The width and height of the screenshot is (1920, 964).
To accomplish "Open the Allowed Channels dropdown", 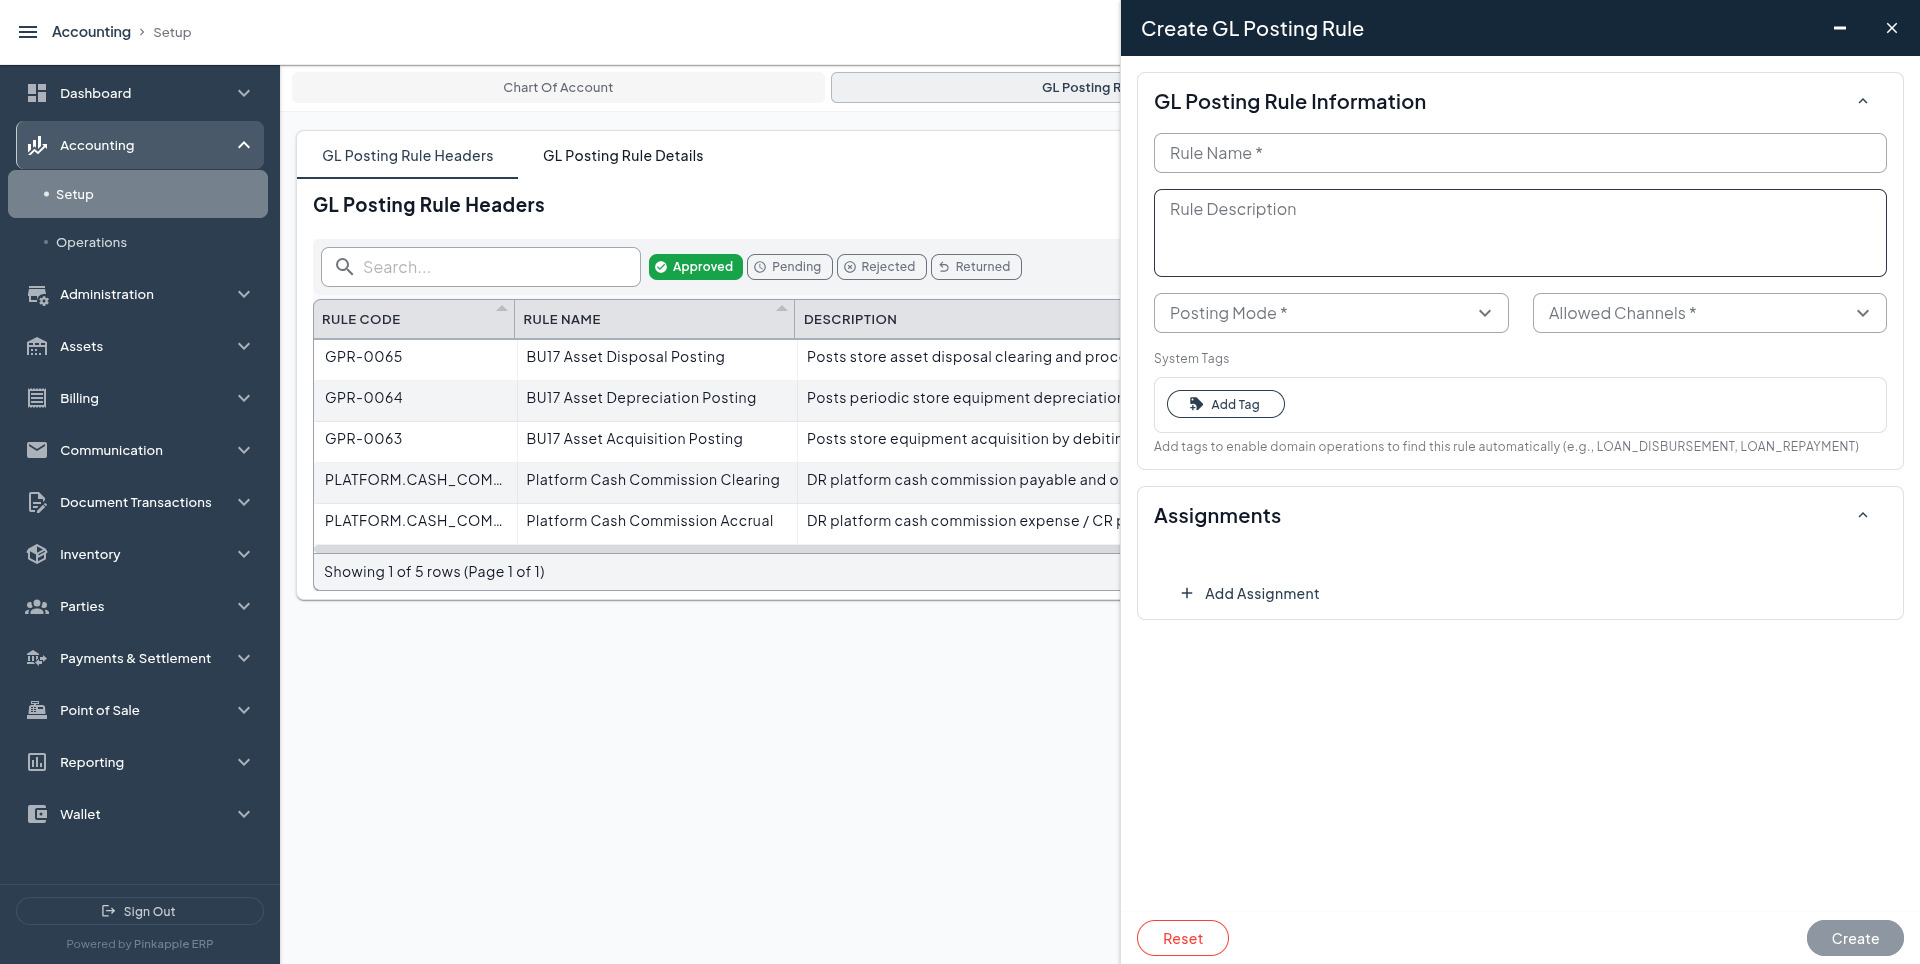I will pos(1709,313).
